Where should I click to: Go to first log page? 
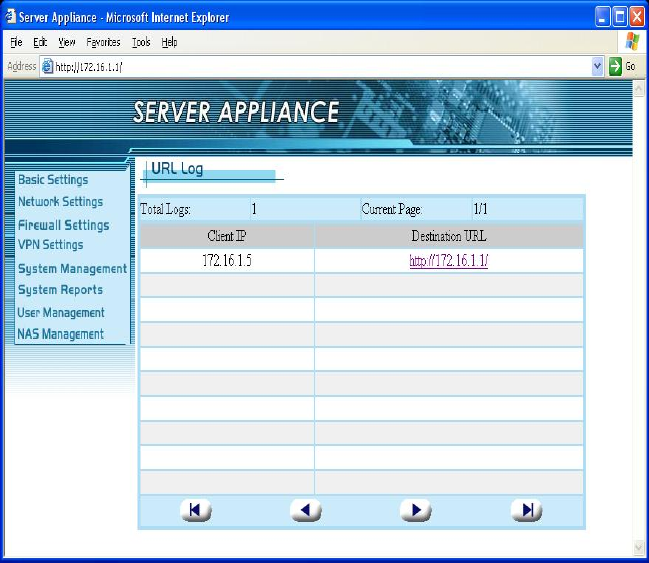[195, 510]
